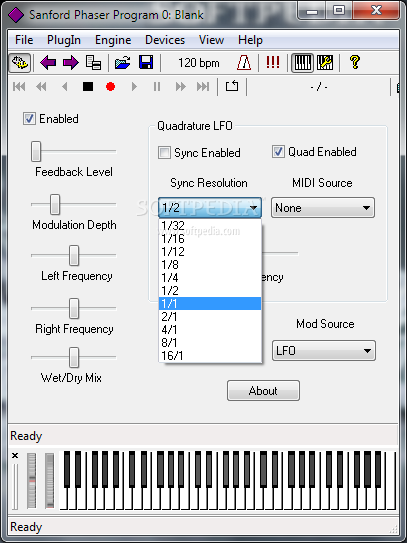This screenshot has width=407, height=543.
Task: Save with the blue floppy disk icon
Action: tap(146, 63)
